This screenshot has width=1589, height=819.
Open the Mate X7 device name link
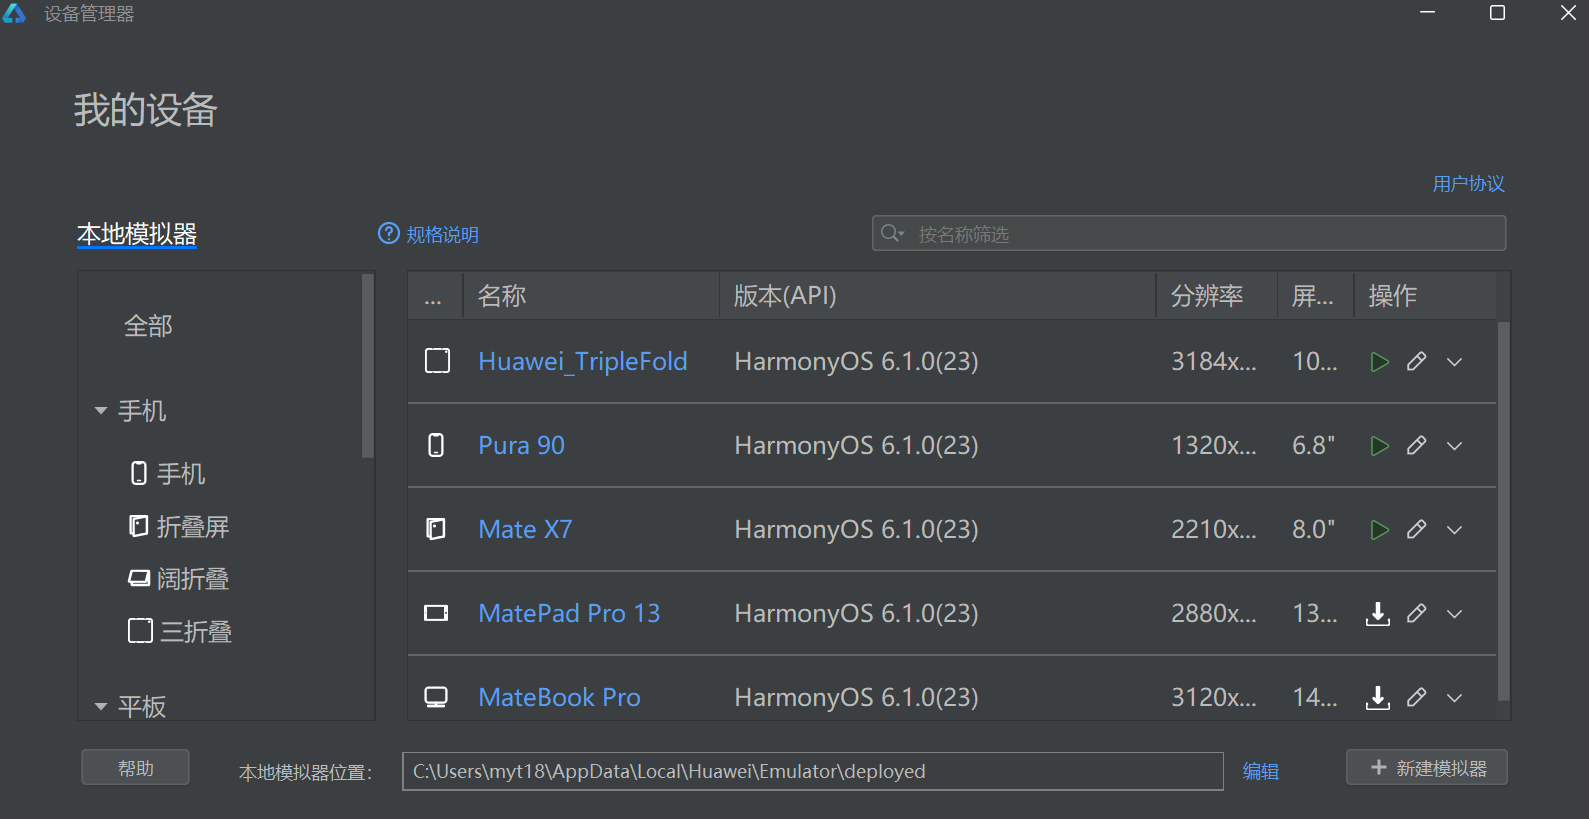525,529
